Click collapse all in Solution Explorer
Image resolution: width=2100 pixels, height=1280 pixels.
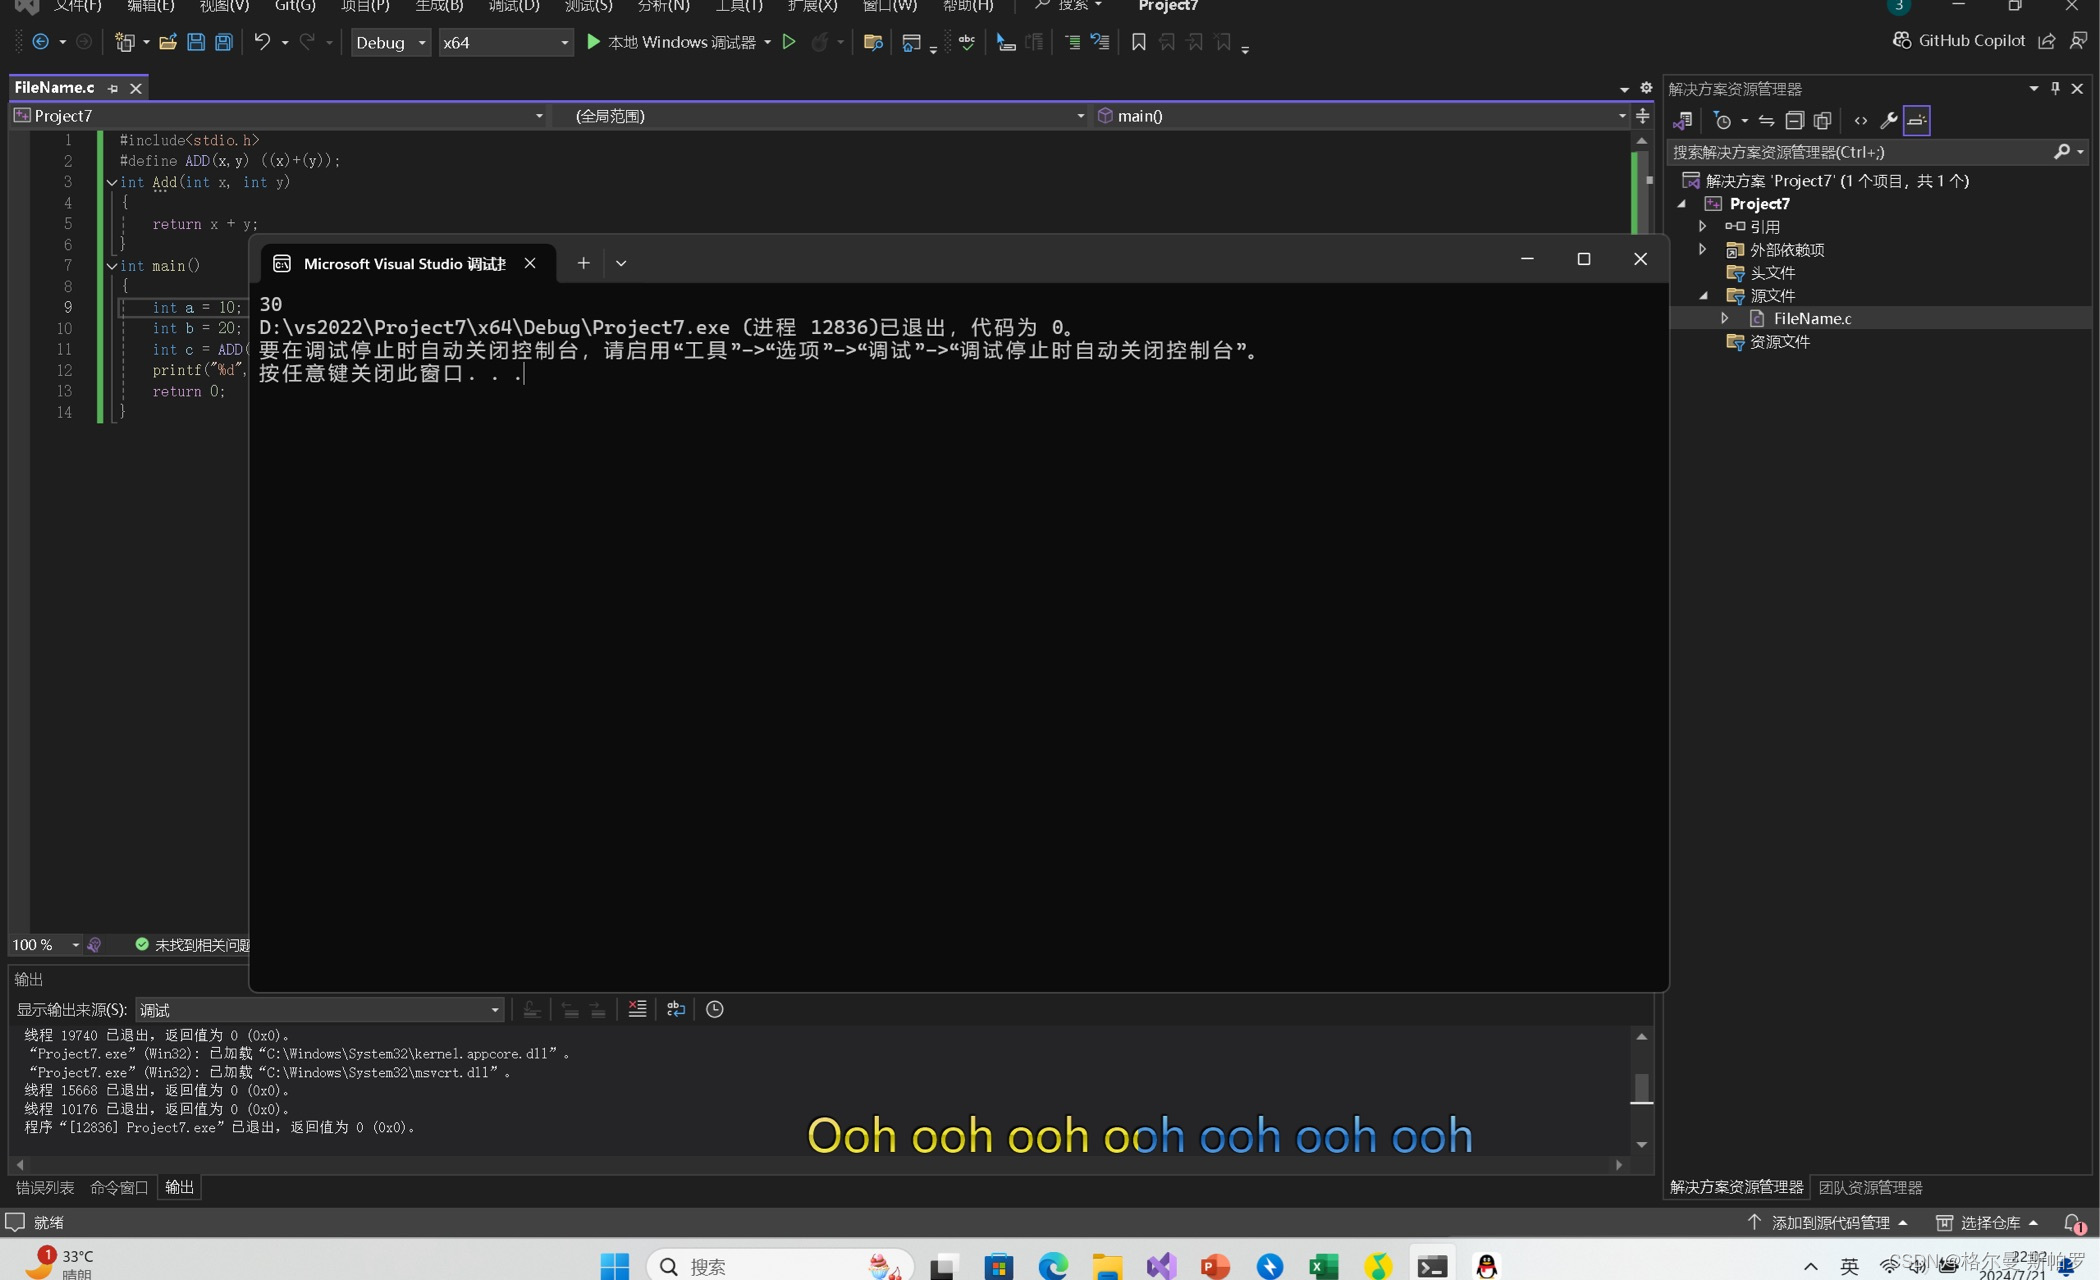1794,121
